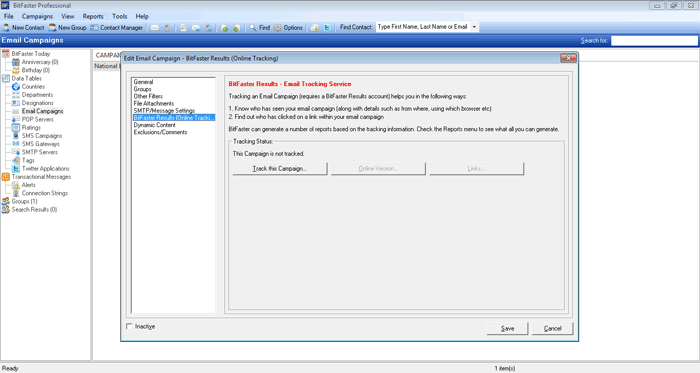
Task: Click the Links button
Action: 476,169
